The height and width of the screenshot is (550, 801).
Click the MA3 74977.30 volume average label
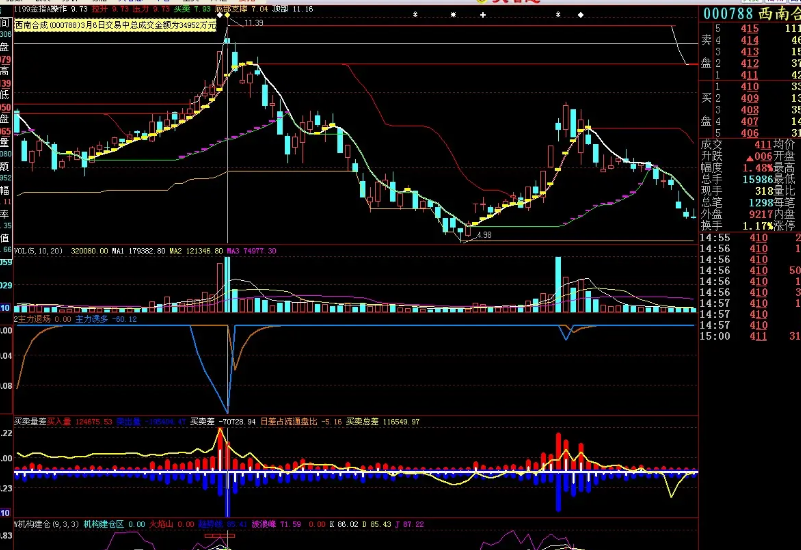251,251
